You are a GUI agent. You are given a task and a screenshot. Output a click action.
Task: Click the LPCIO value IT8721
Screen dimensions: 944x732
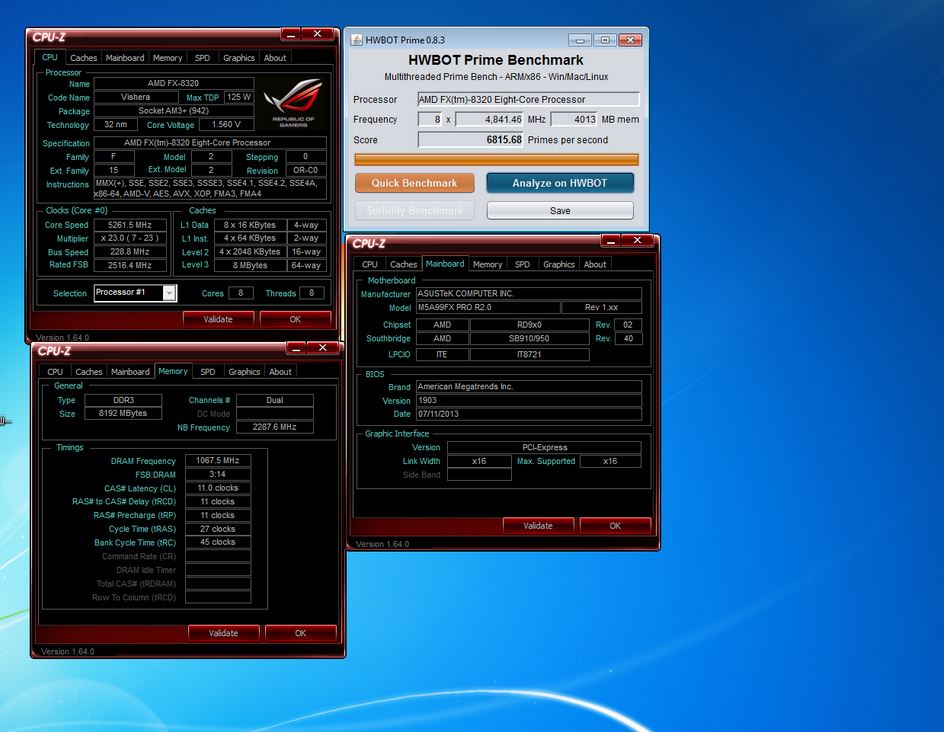(529, 355)
